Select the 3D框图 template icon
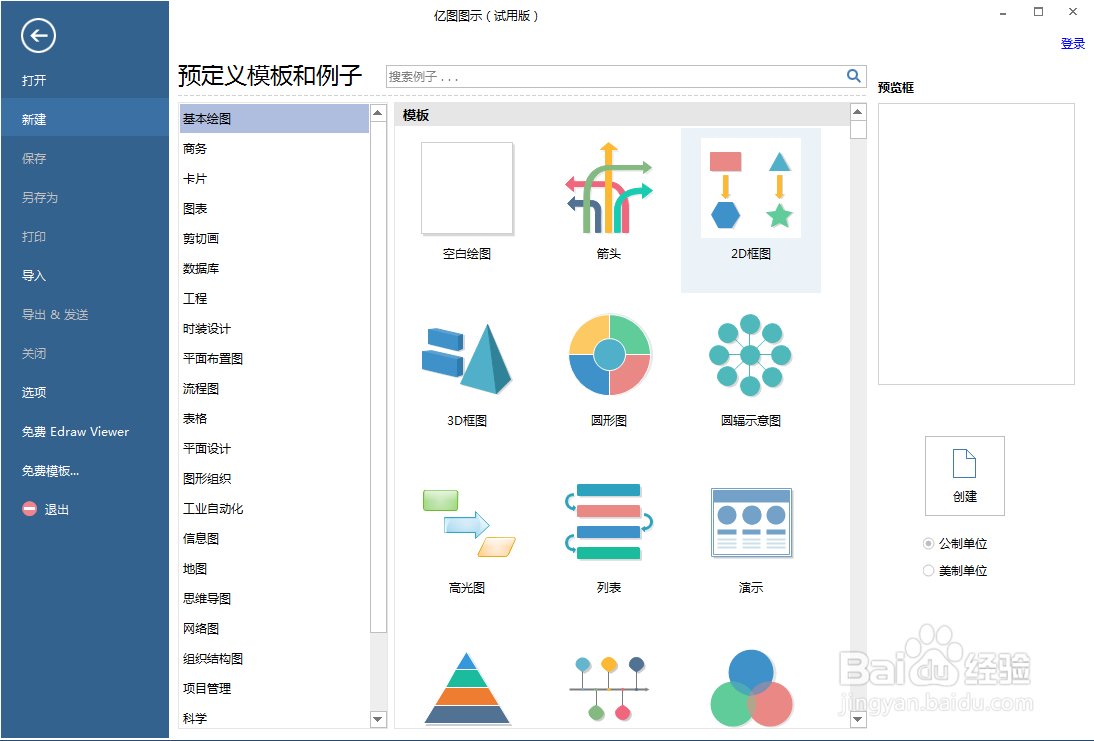 tap(467, 358)
